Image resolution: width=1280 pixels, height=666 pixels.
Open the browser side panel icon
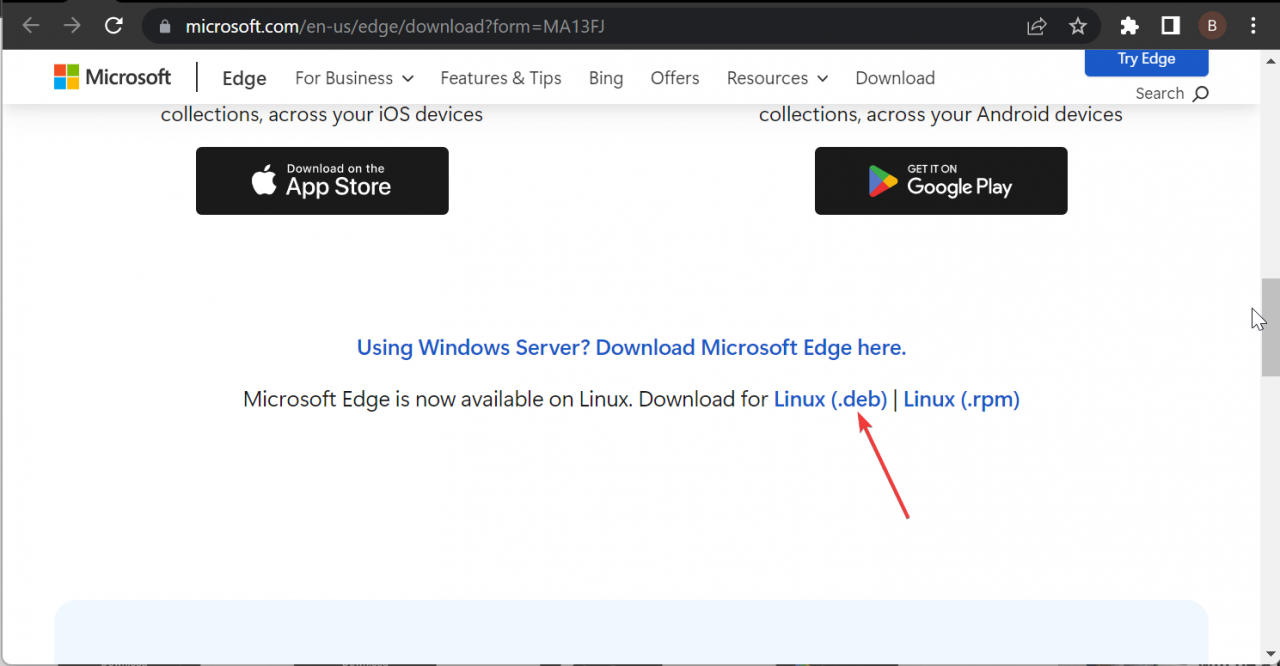pyautogui.click(x=1170, y=25)
